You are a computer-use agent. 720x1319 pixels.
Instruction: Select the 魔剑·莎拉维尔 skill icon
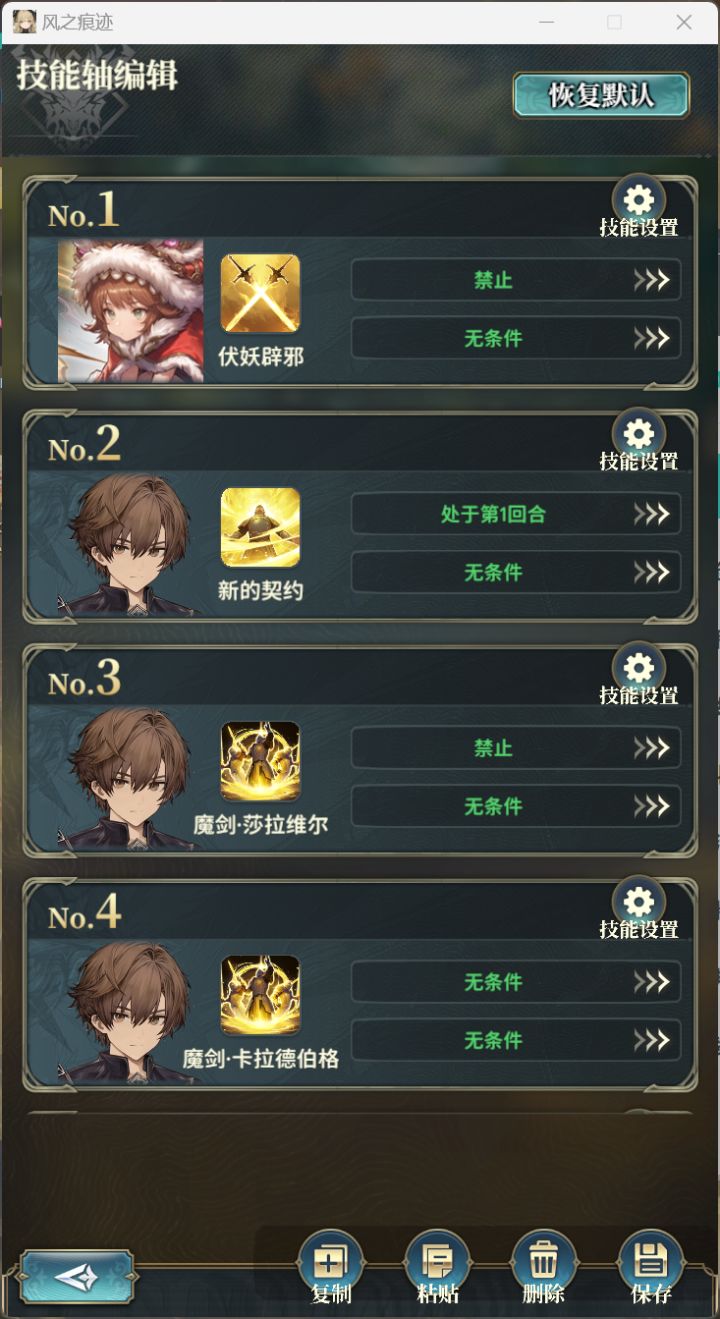click(x=260, y=761)
